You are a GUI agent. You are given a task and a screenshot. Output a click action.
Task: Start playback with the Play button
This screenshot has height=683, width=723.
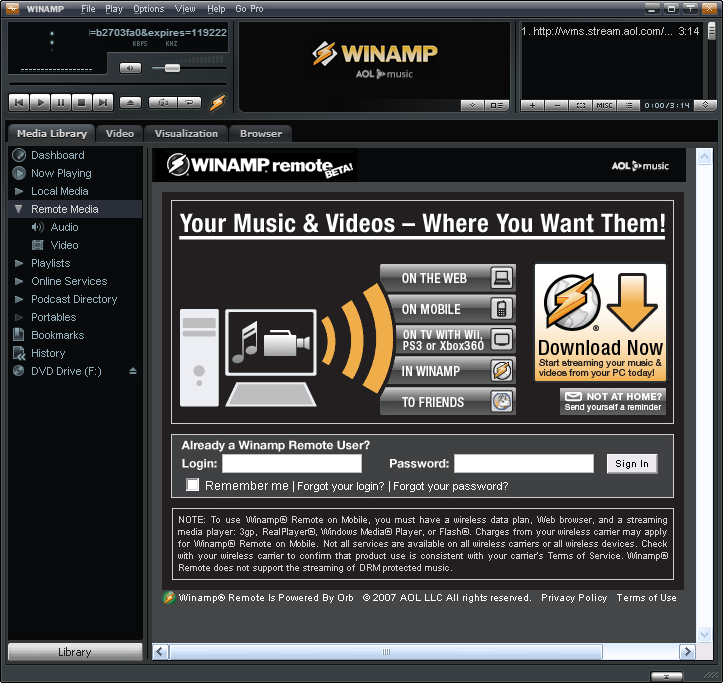click(x=40, y=102)
